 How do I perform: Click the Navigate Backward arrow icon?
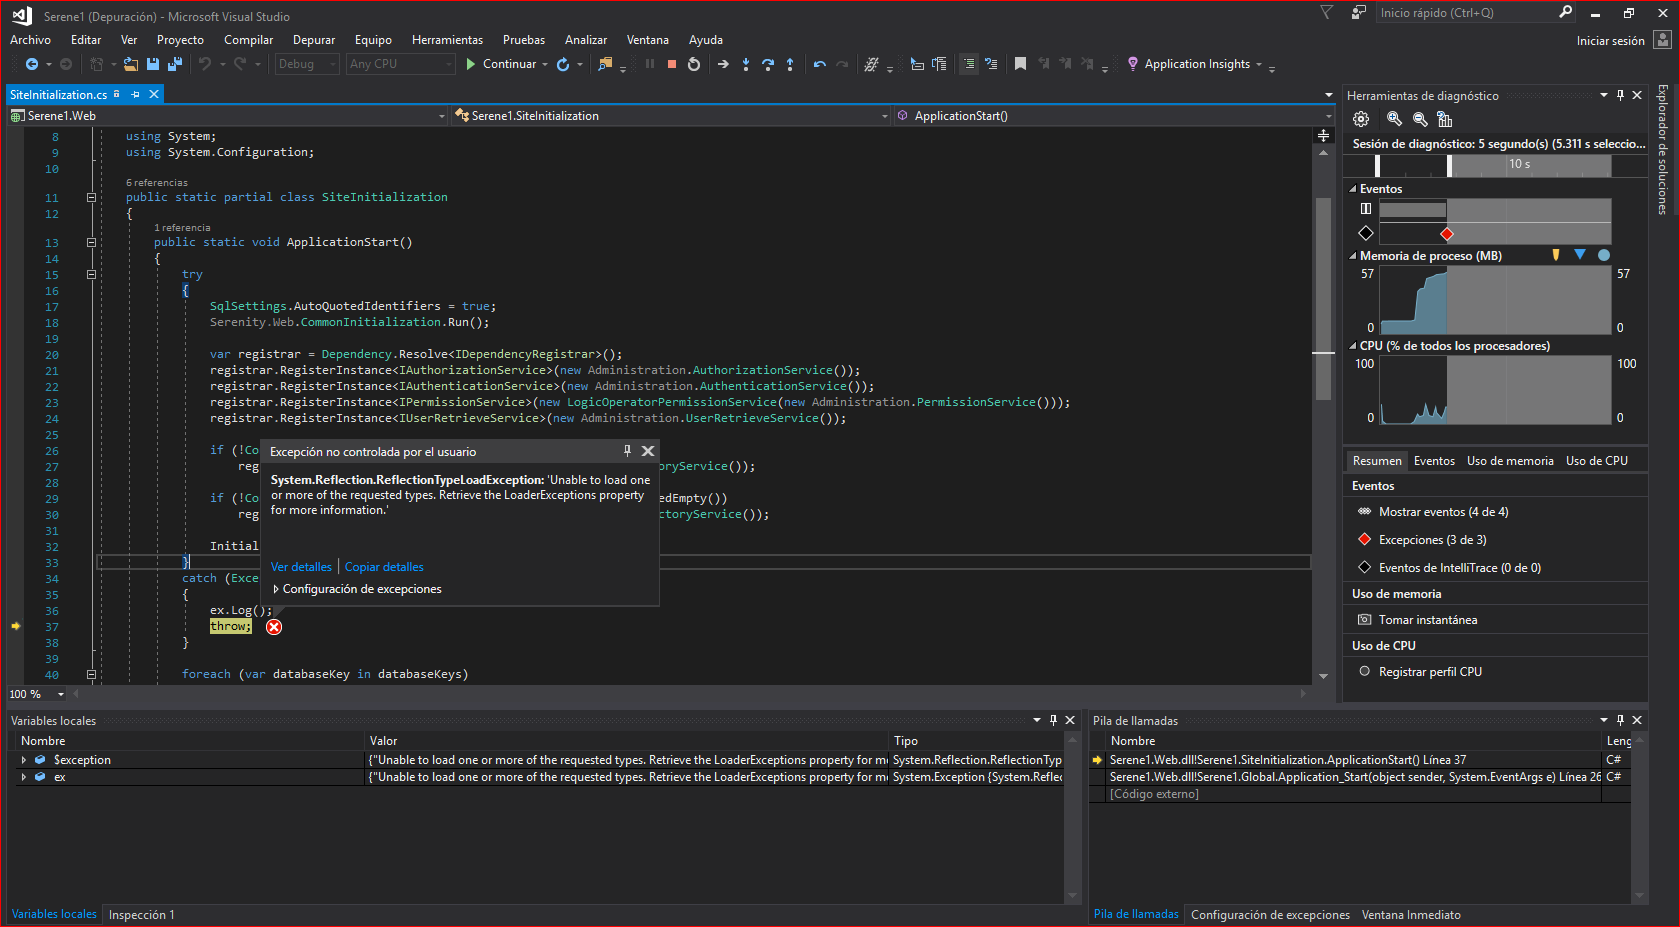(x=32, y=64)
